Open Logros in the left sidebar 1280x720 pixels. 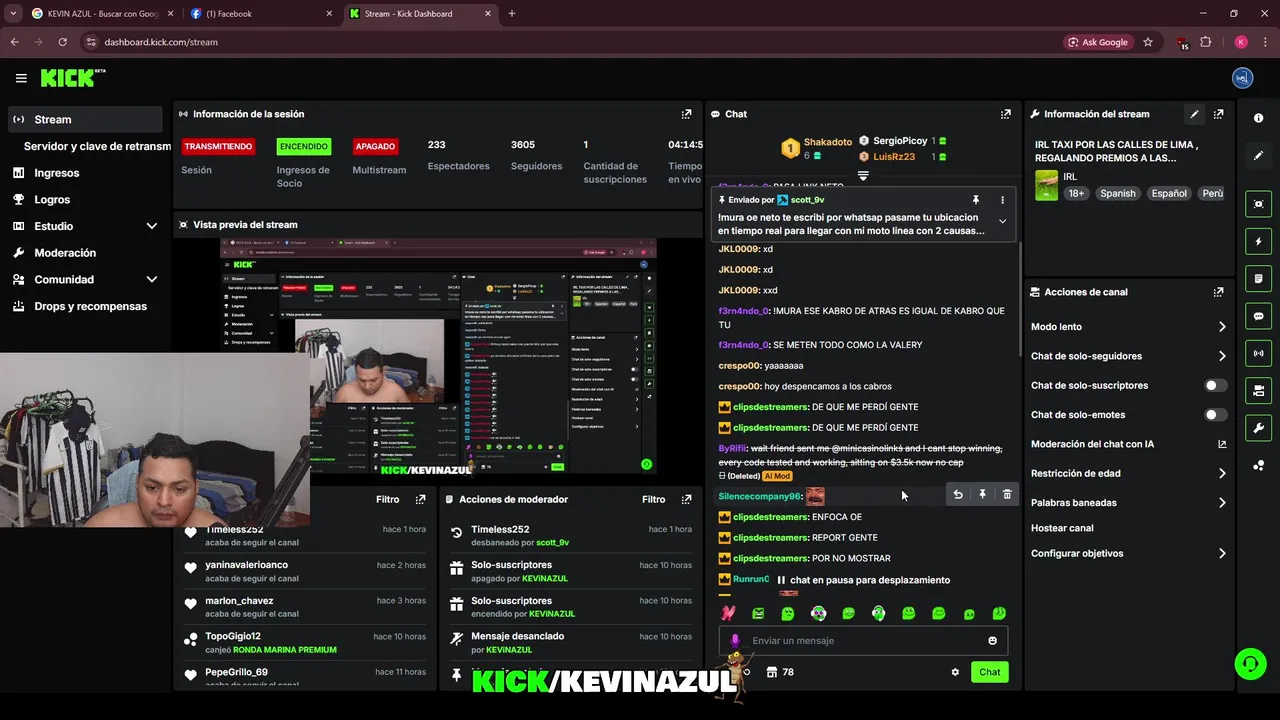click(85, 199)
